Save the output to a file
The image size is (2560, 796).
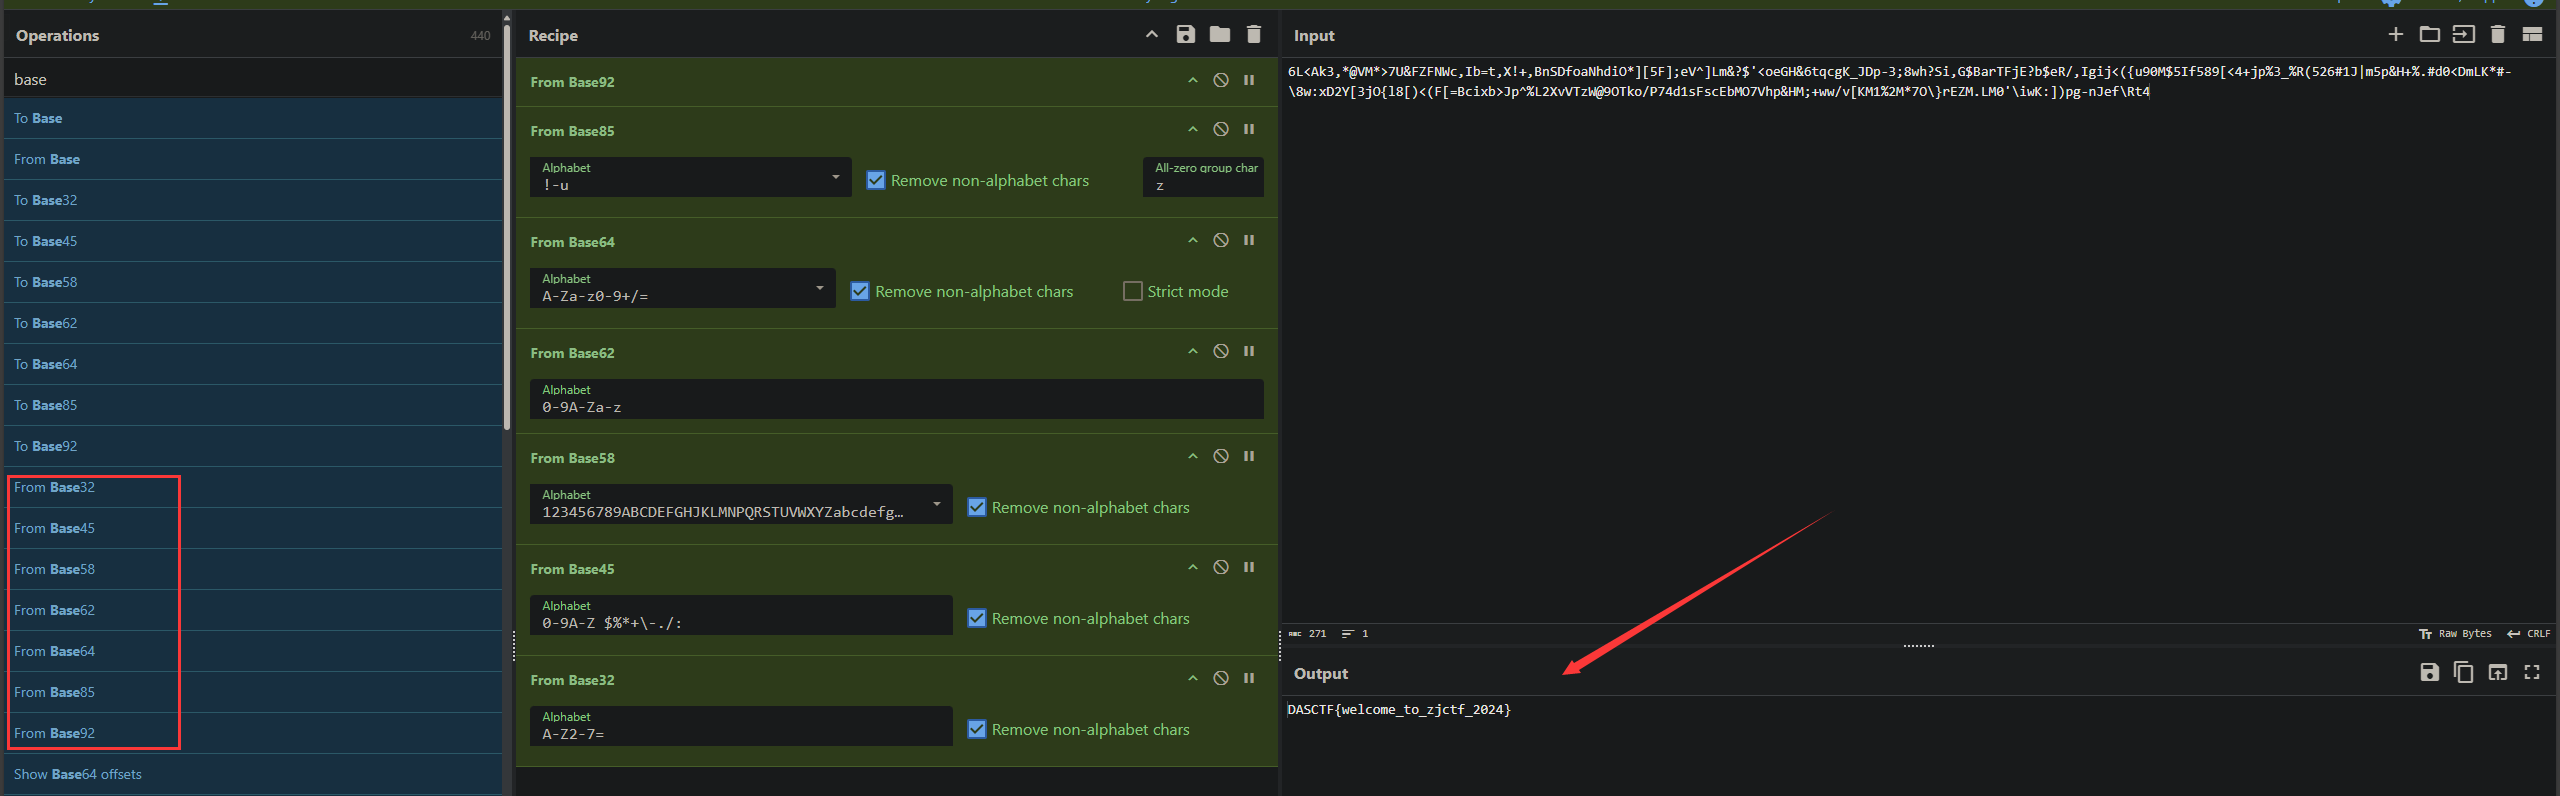[x=2429, y=673]
